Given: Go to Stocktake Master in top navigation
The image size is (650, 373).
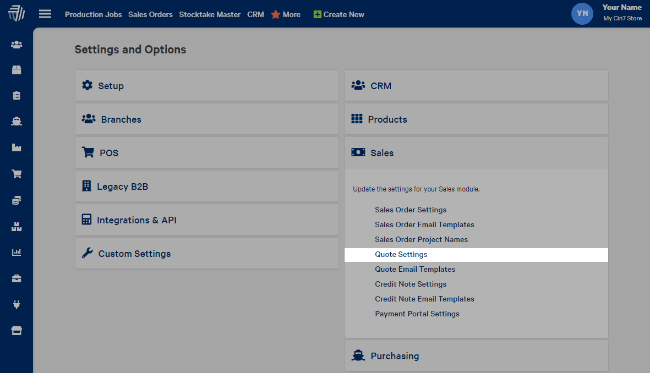Looking at the screenshot, I should [210, 15].
